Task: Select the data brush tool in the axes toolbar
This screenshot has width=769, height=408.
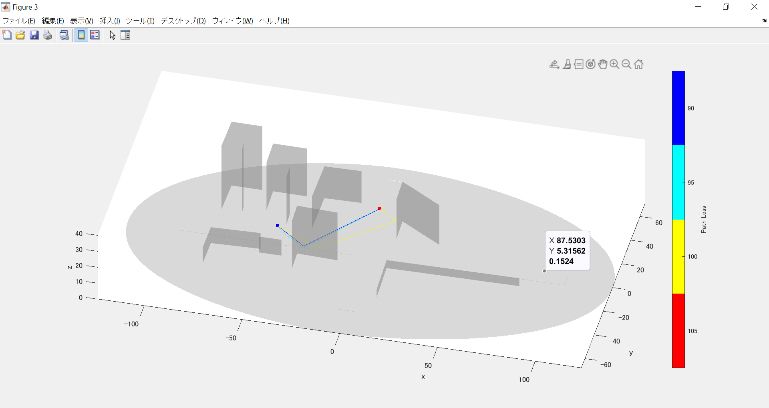Action: click(566, 64)
